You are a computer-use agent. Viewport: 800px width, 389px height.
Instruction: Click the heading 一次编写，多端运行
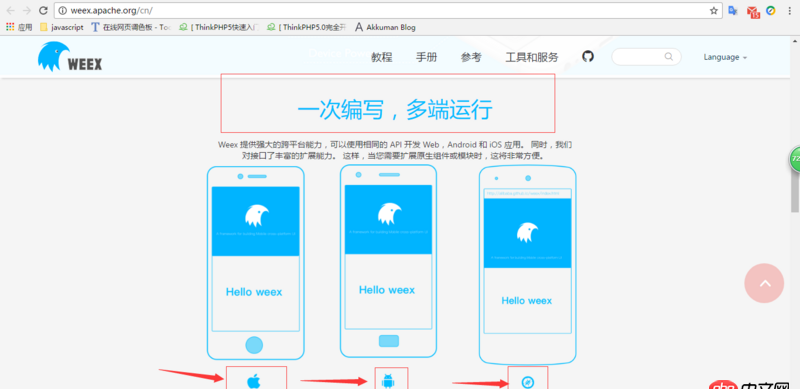click(395, 109)
